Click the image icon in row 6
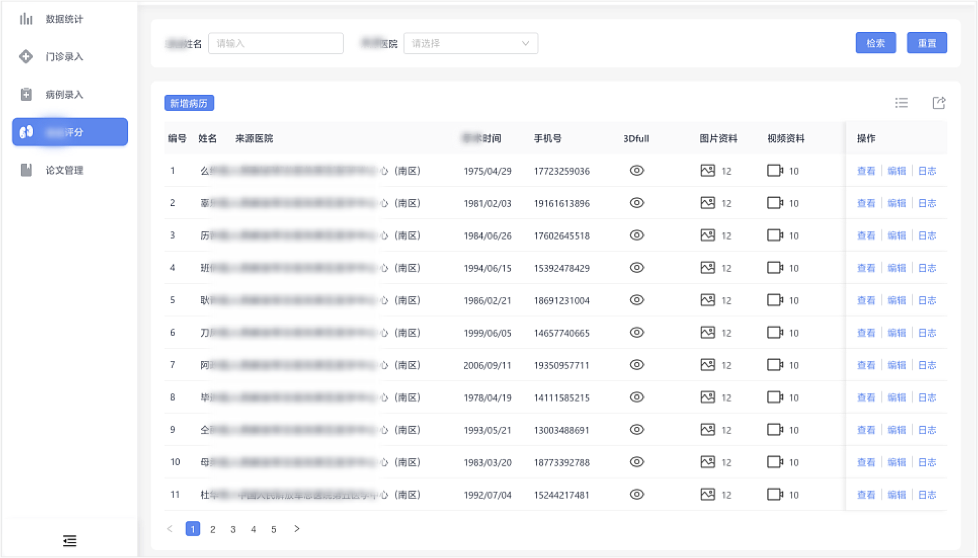The width and height of the screenshot is (978, 558). [x=708, y=333]
